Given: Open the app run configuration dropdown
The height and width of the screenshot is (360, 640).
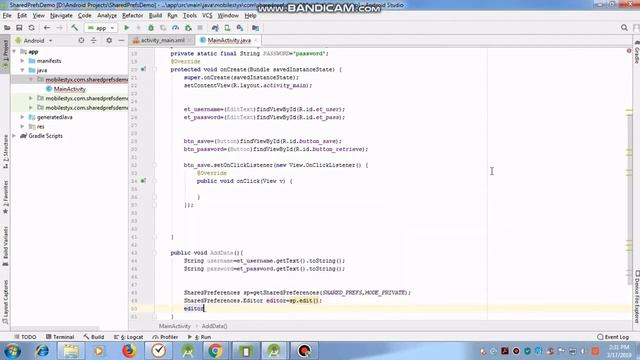Looking at the screenshot, I should pos(101,28).
